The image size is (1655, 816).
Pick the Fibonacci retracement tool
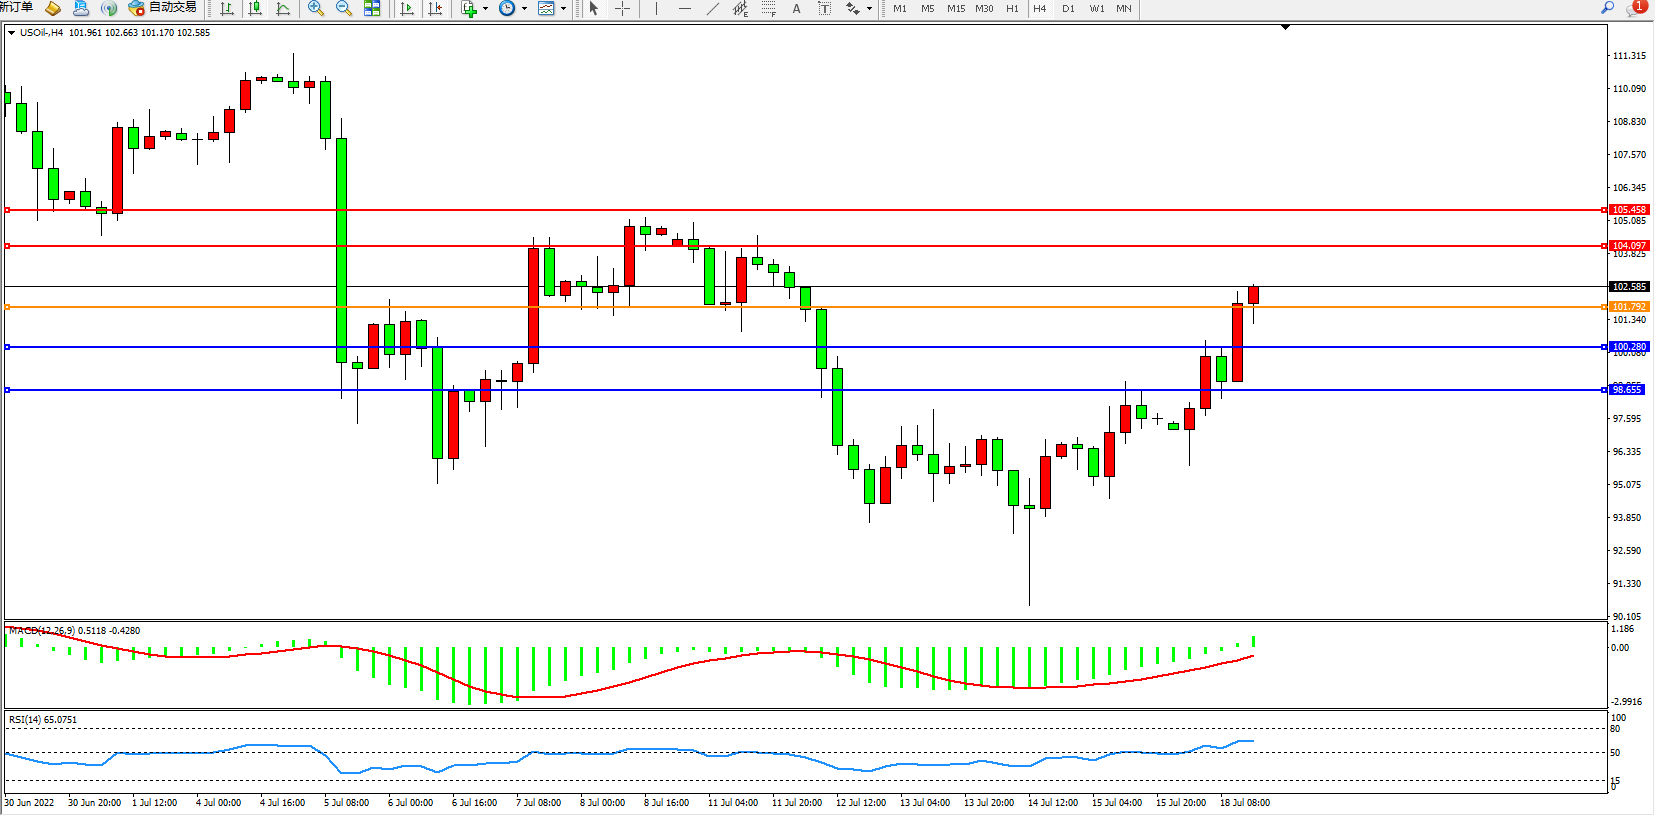click(x=769, y=9)
